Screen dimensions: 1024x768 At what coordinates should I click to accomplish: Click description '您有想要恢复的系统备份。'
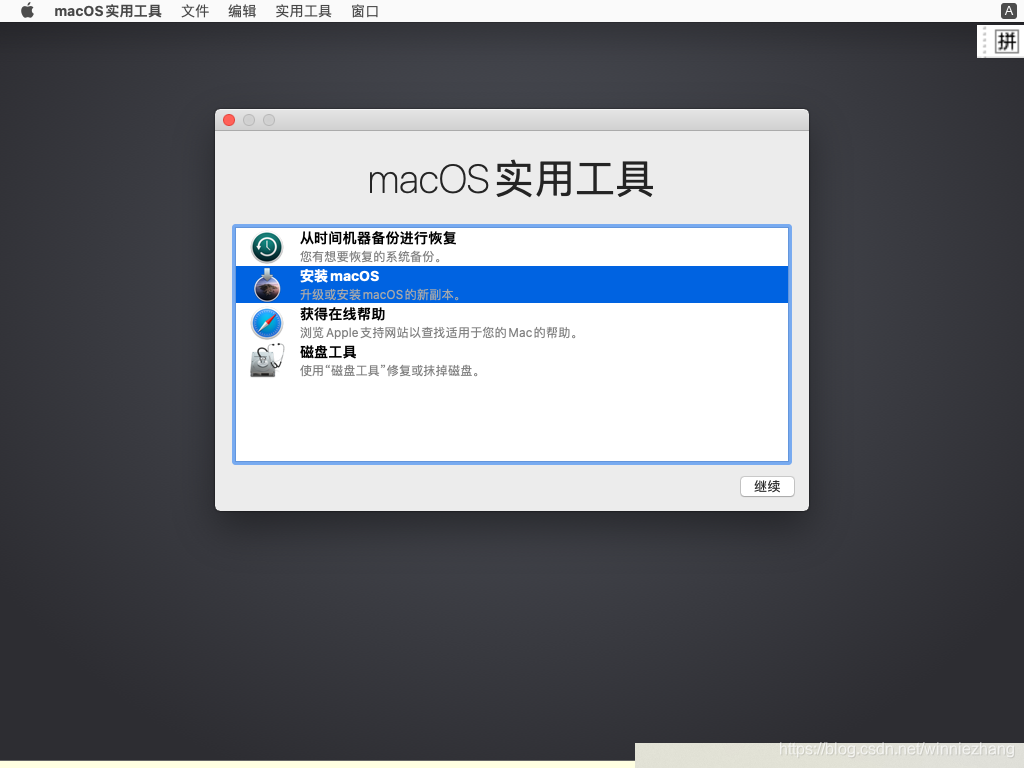coord(372,257)
